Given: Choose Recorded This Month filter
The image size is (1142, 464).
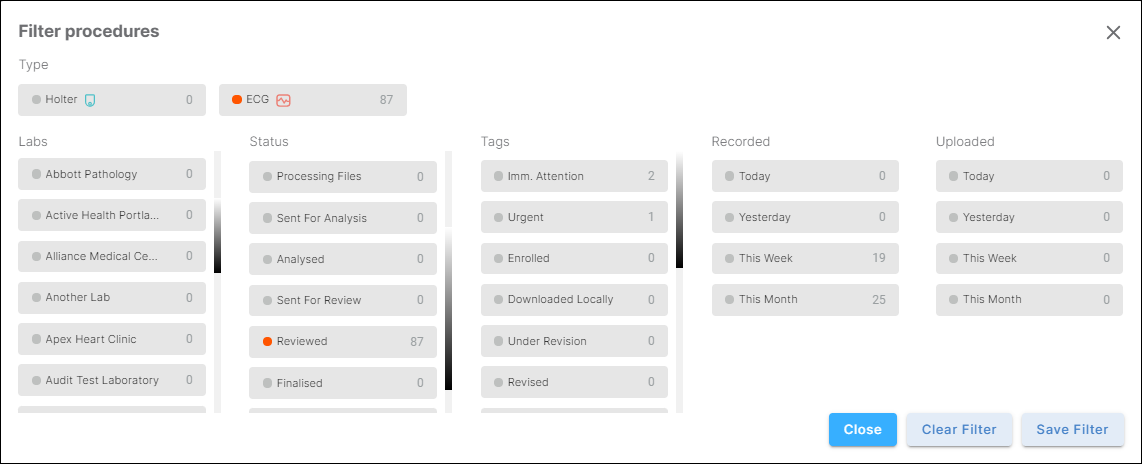Looking at the screenshot, I should (x=805, y=299).
